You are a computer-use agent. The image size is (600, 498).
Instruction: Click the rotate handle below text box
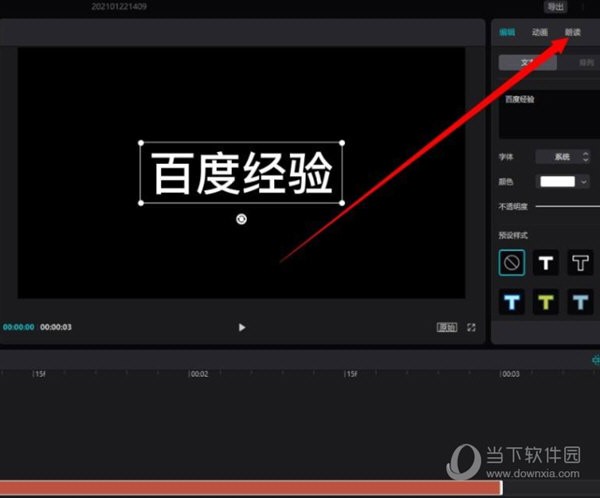point(241,219)
